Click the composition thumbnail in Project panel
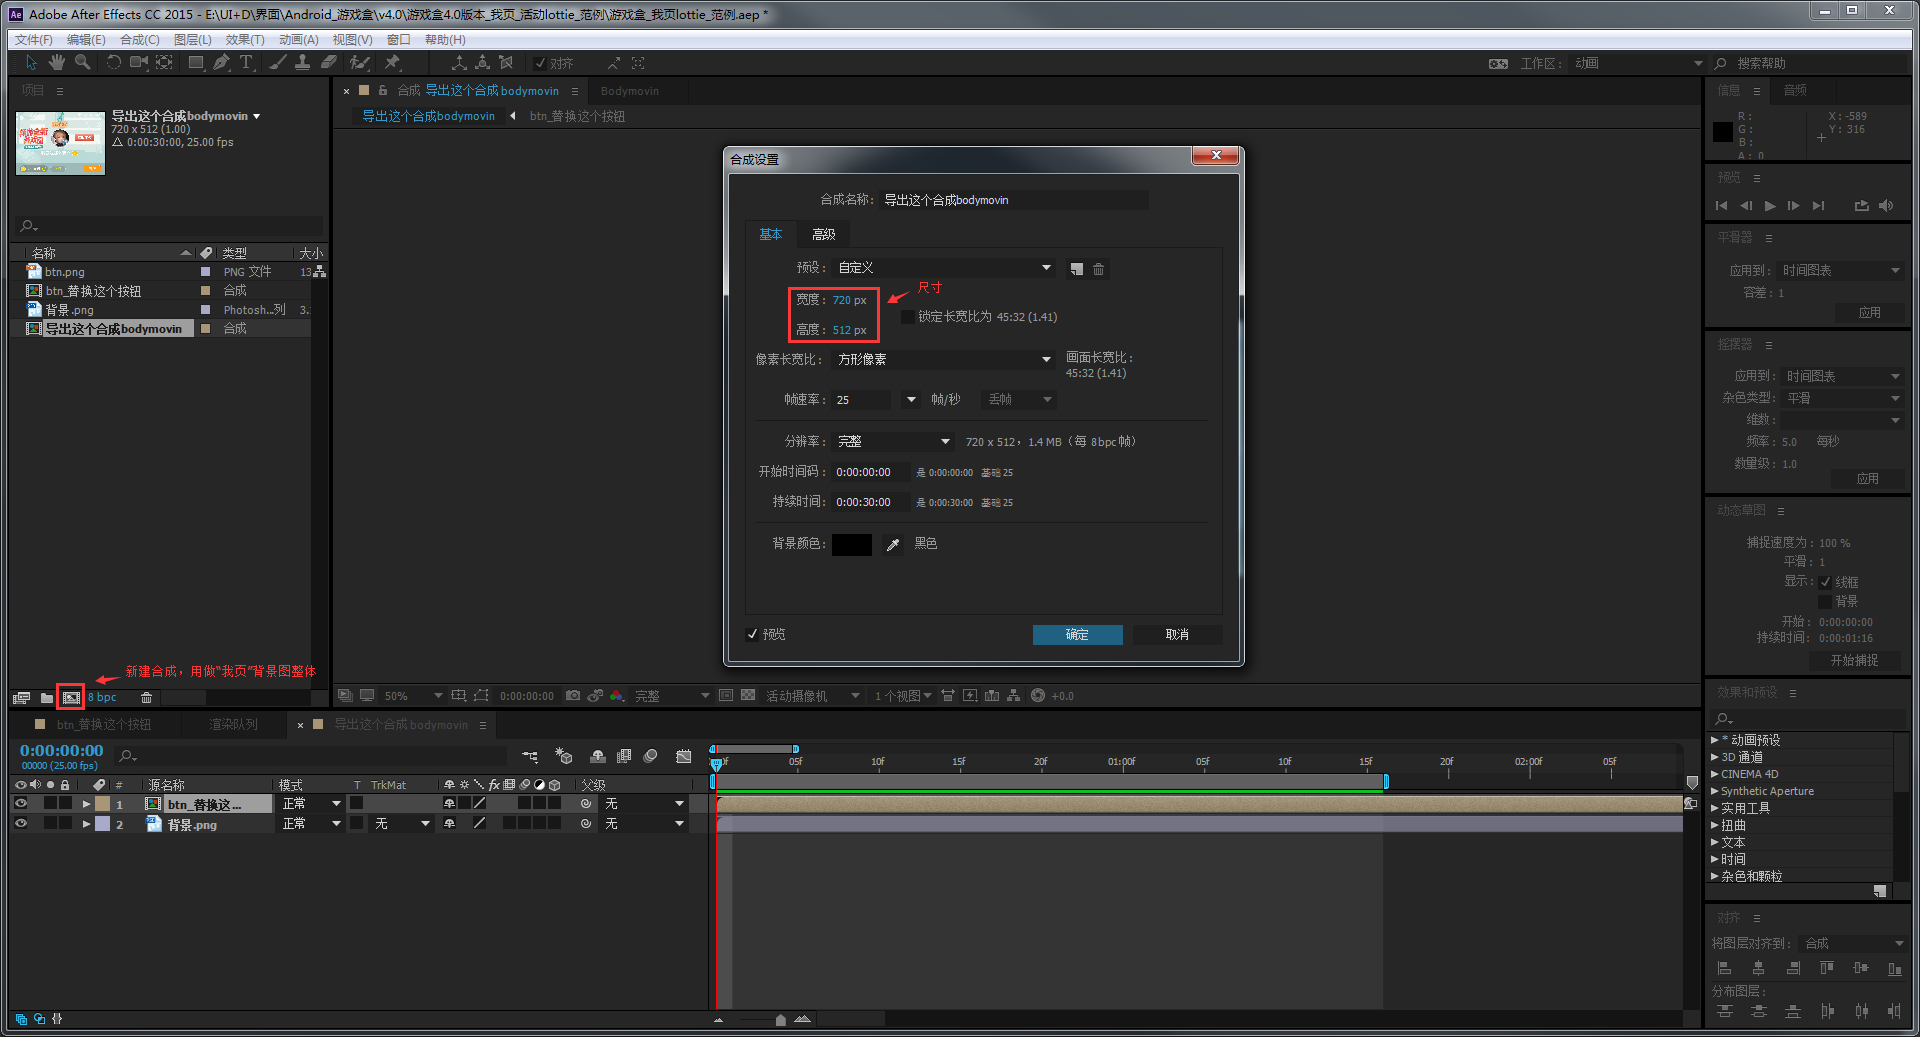Viewport: 1920px width, 1037px height. tap(60, 143)
